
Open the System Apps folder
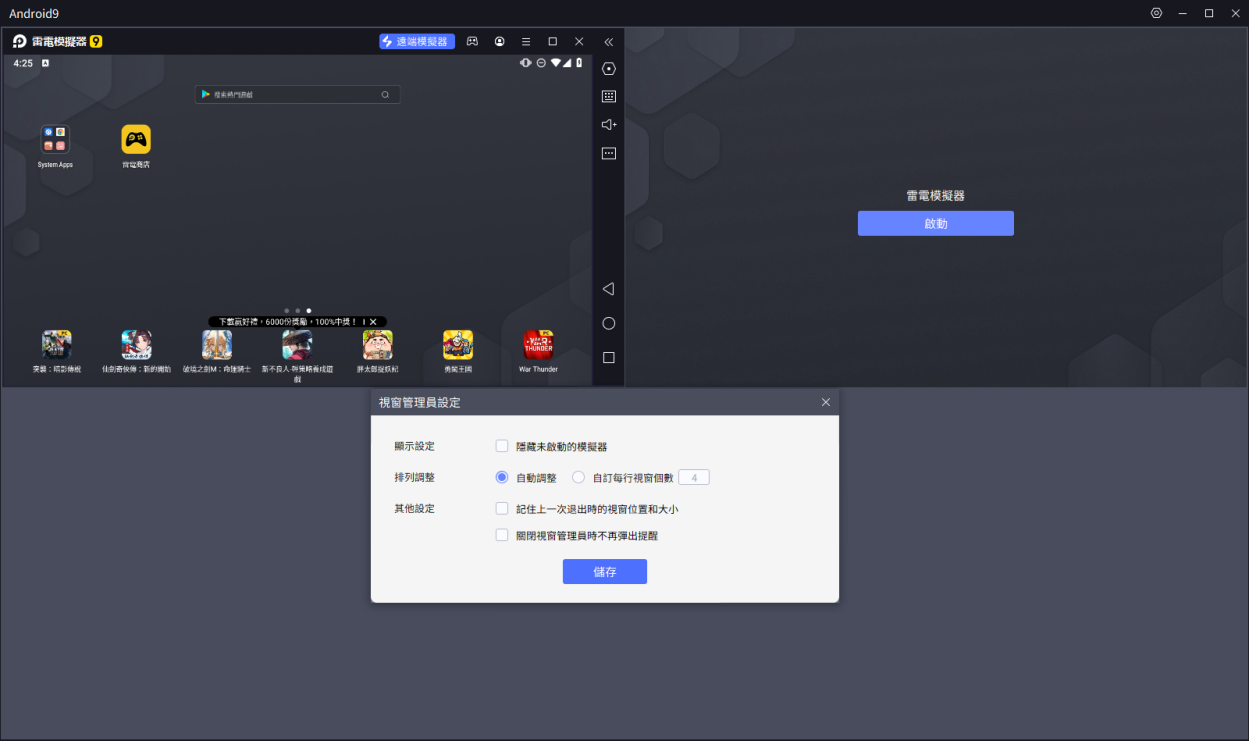pyautogui.click(x=55, y=139)
